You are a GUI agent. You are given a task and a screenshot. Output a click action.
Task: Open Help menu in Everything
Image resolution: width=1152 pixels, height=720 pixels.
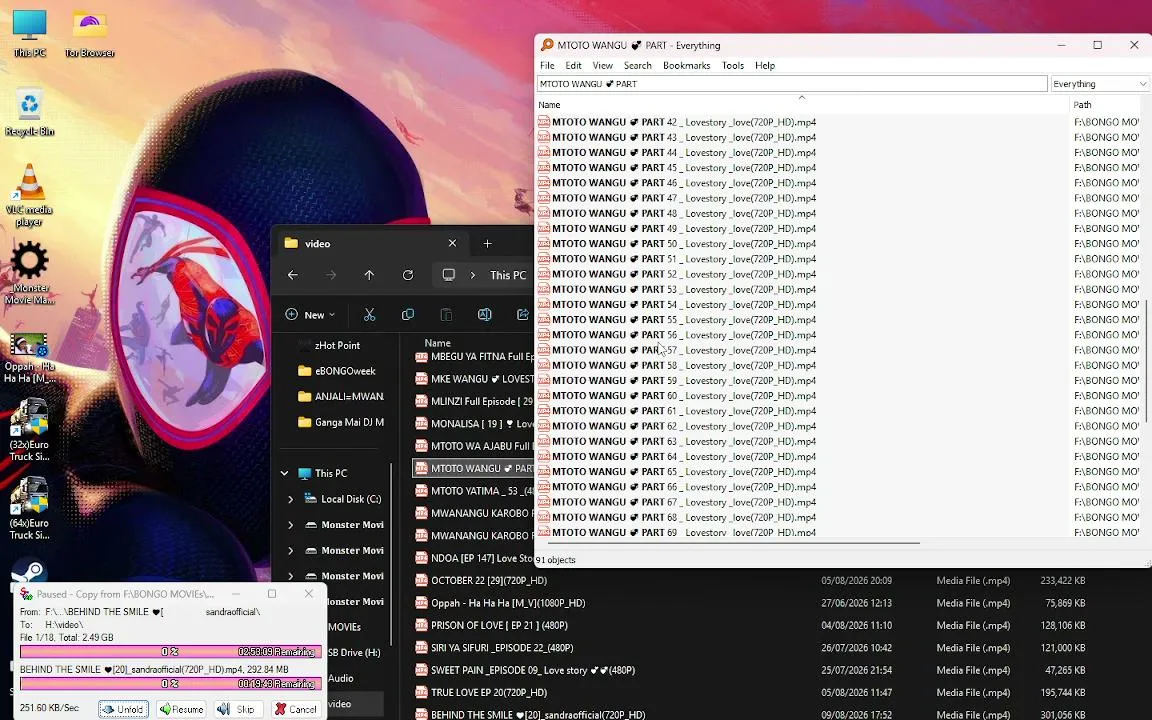click(765, 65)
